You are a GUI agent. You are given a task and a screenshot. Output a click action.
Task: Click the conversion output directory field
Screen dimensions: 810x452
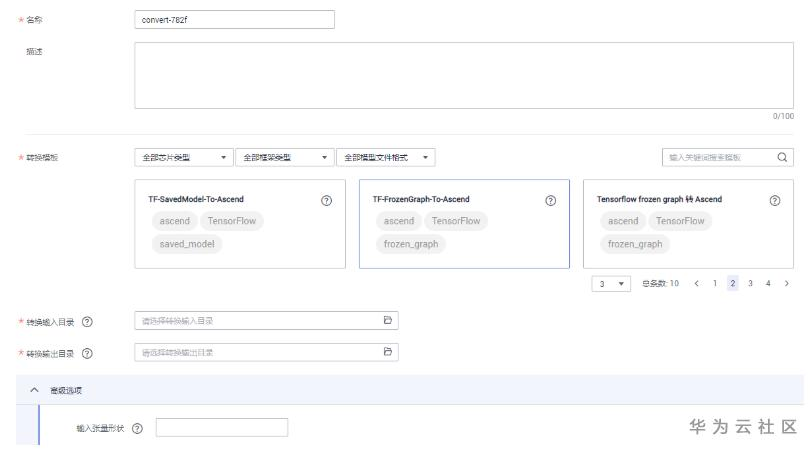coord(266,352)
